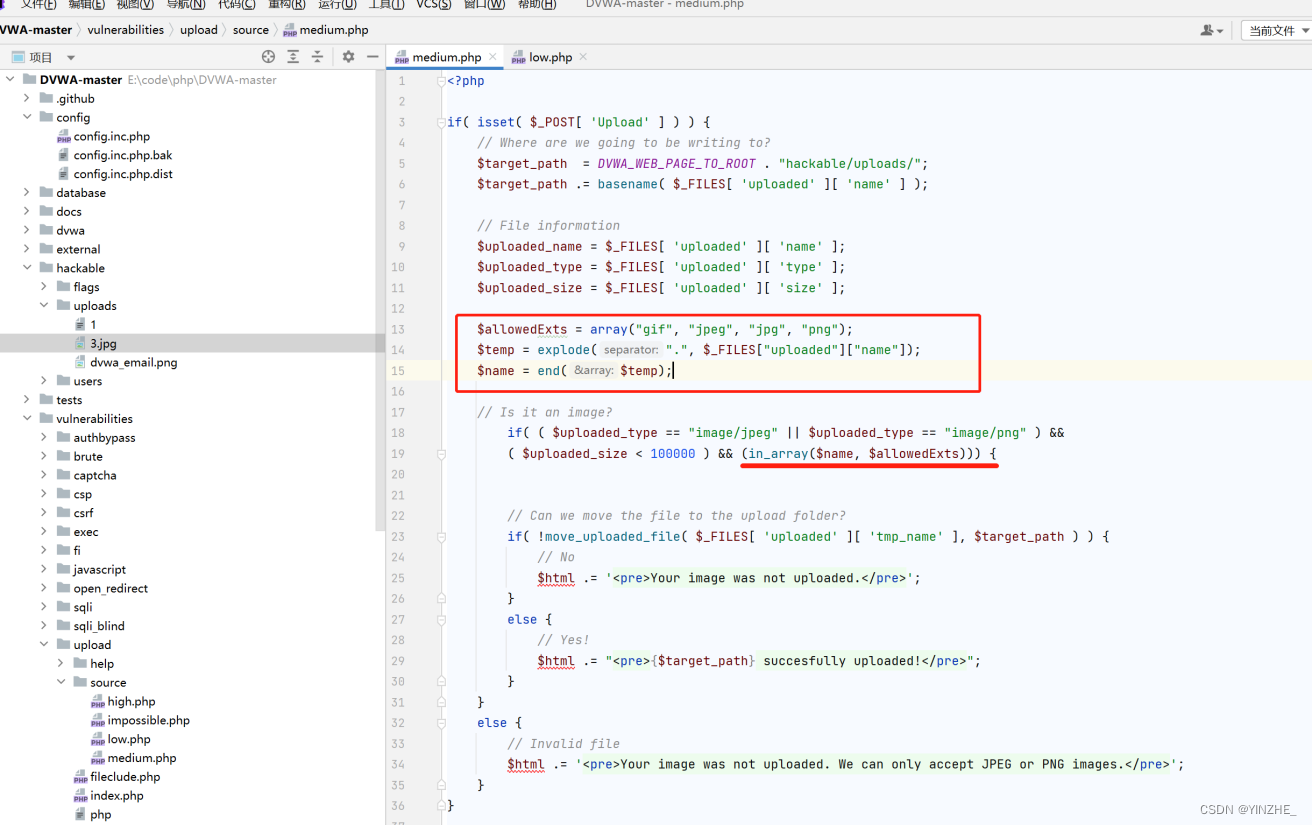This screenshot has width=1312, height=825.
Task: Click the collapse all icon in project panel
Action: (x=317, y=57)
